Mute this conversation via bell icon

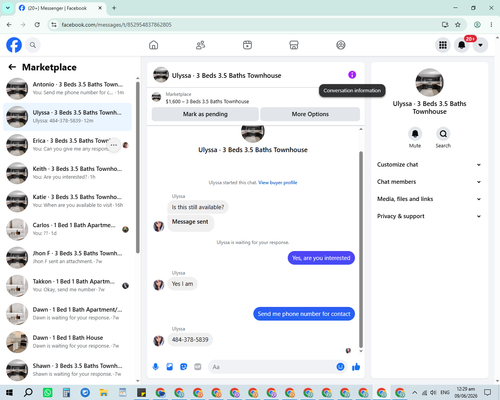pyautogui.click(x=415, y=134)
